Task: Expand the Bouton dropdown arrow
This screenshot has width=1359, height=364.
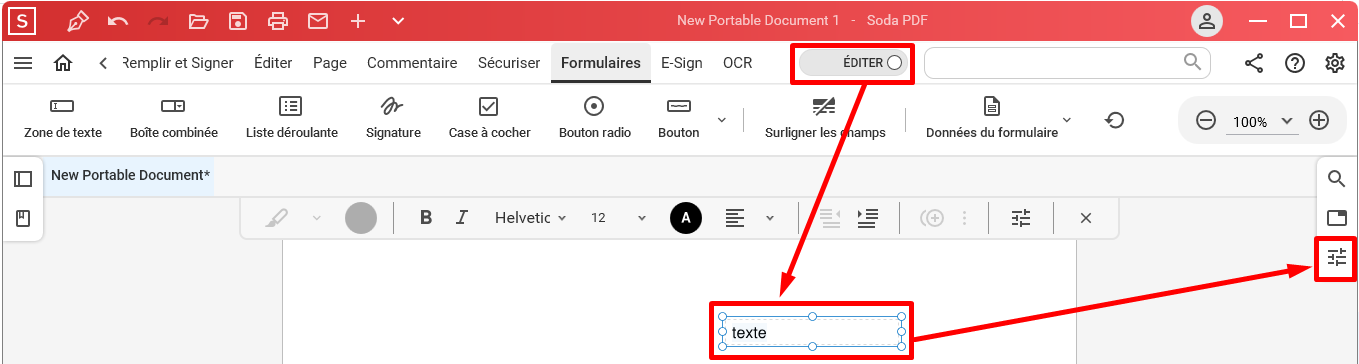Action: 722,120
